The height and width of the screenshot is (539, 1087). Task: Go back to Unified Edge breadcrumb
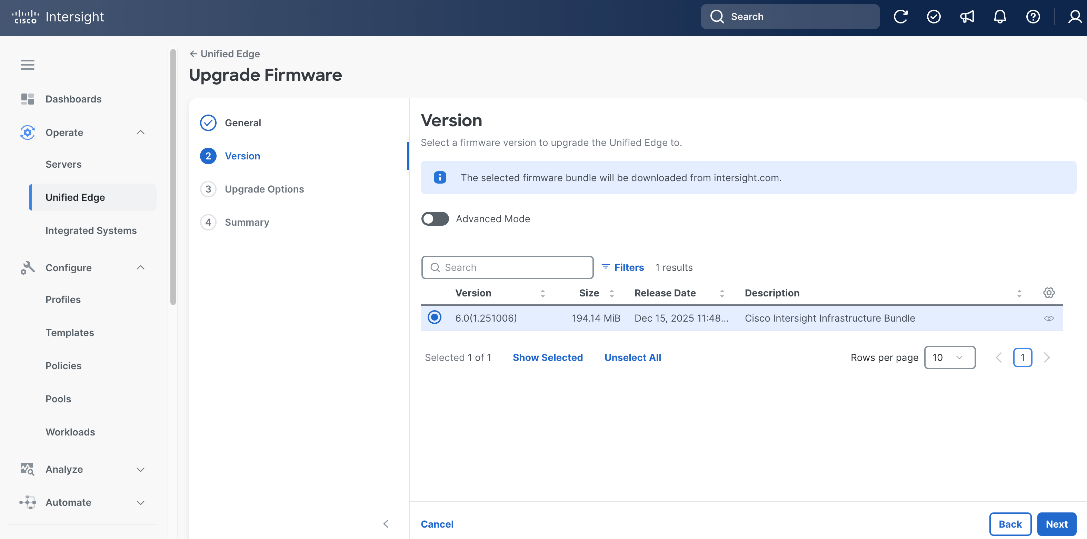pyautogui.click(x=225, y=53)
